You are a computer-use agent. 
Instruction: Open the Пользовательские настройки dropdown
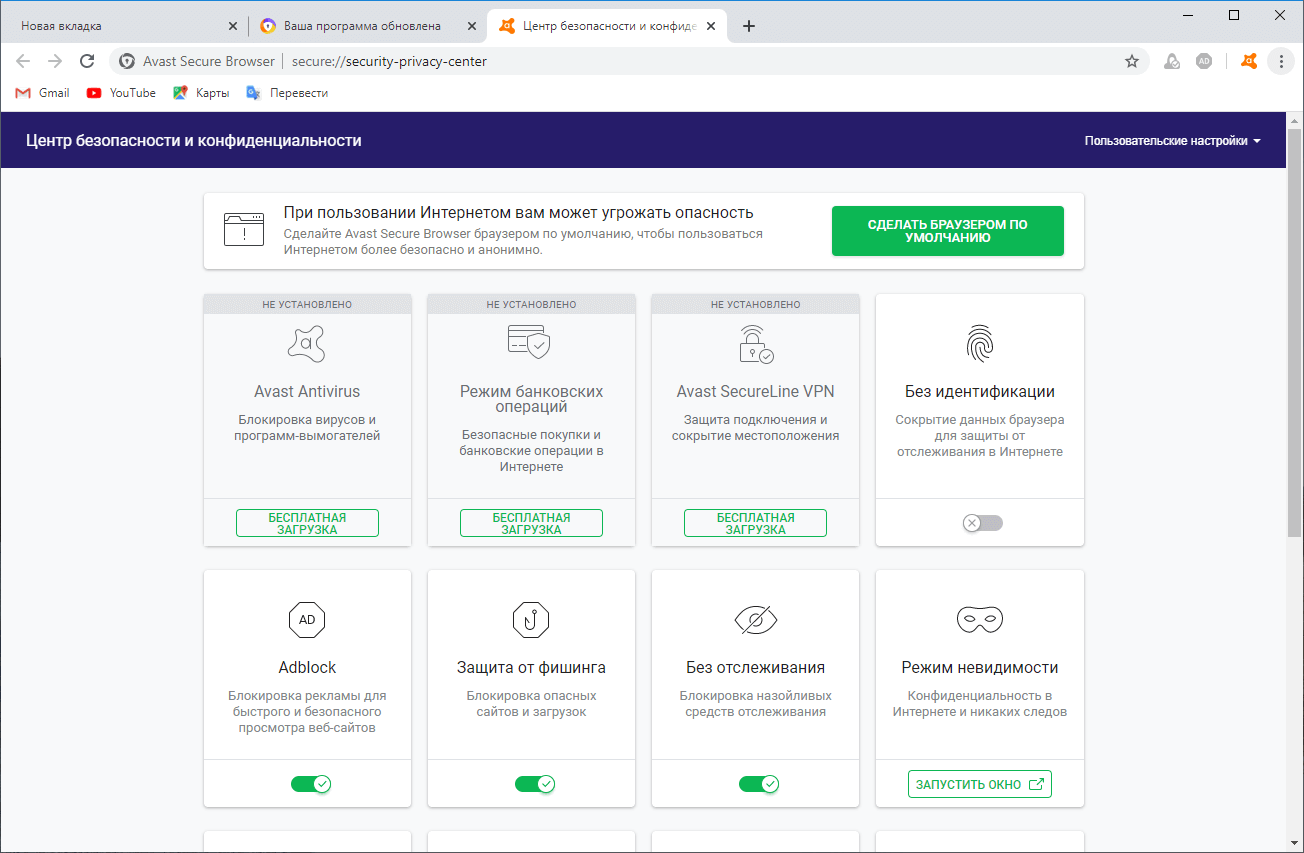pyautogui.click(x=1172, y=140)
